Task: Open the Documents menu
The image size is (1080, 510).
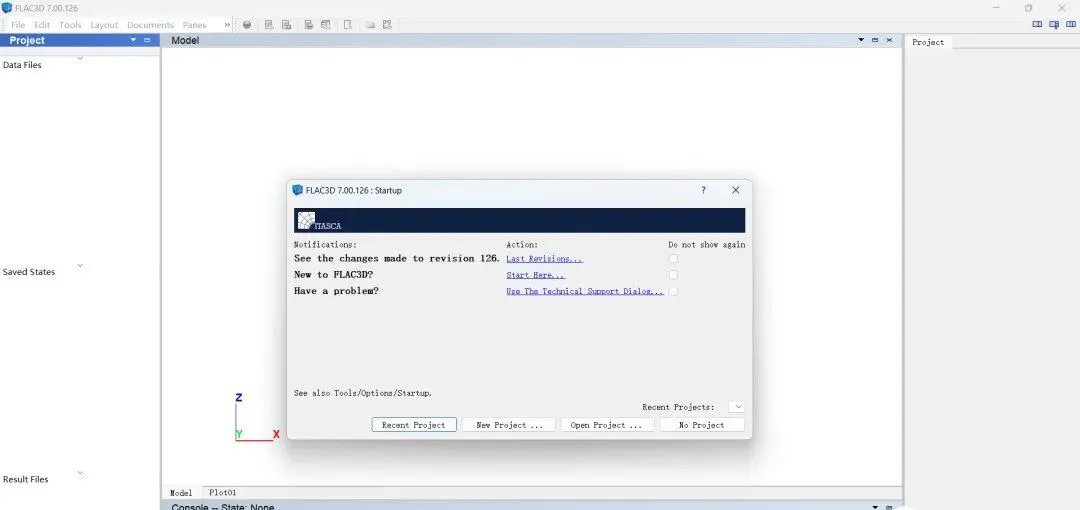Action: click(x=151, y=25)
